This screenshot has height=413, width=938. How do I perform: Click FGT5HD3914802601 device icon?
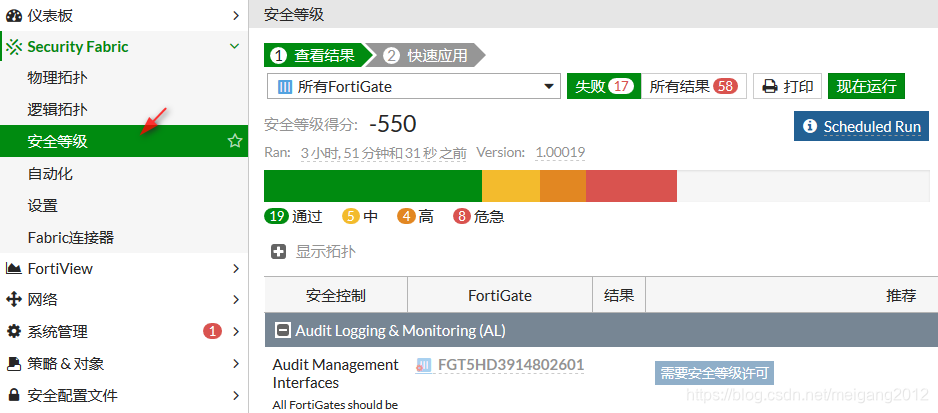tap(424, 365)
